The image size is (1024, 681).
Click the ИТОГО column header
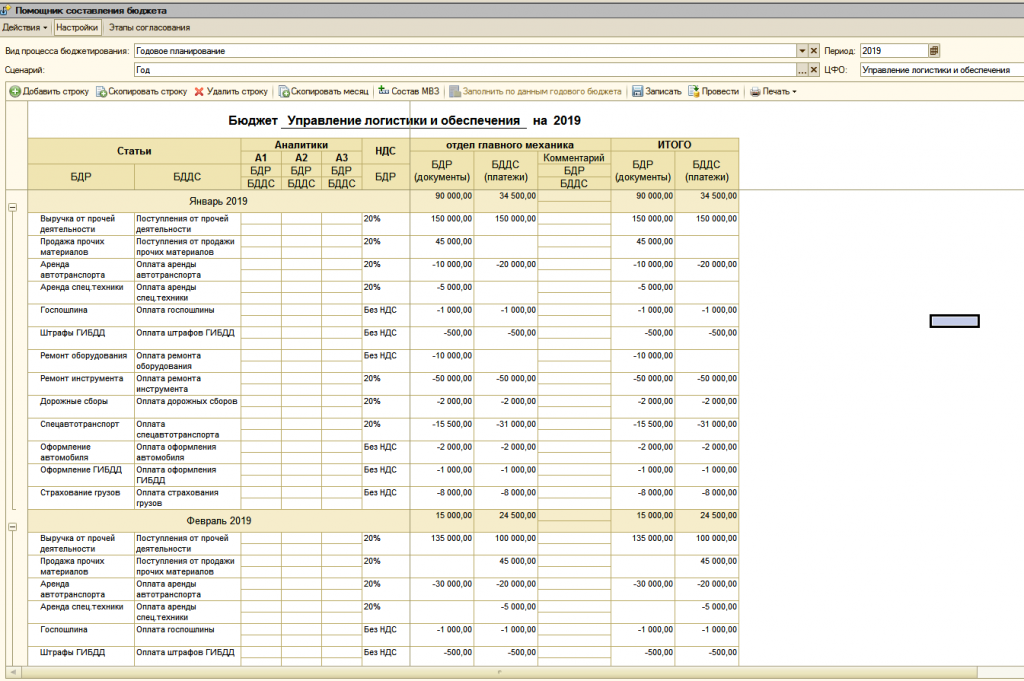[x=675, y=145]
